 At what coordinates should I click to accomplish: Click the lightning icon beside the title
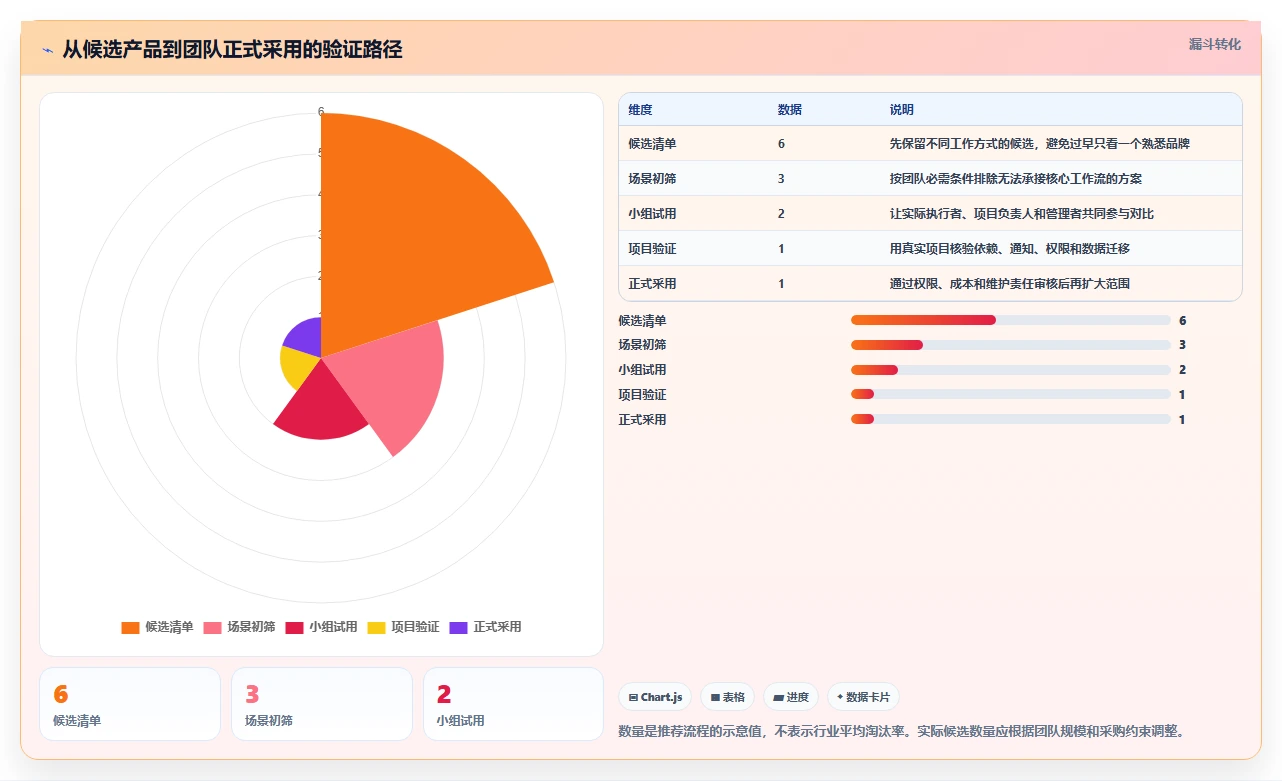click(47, 50)
